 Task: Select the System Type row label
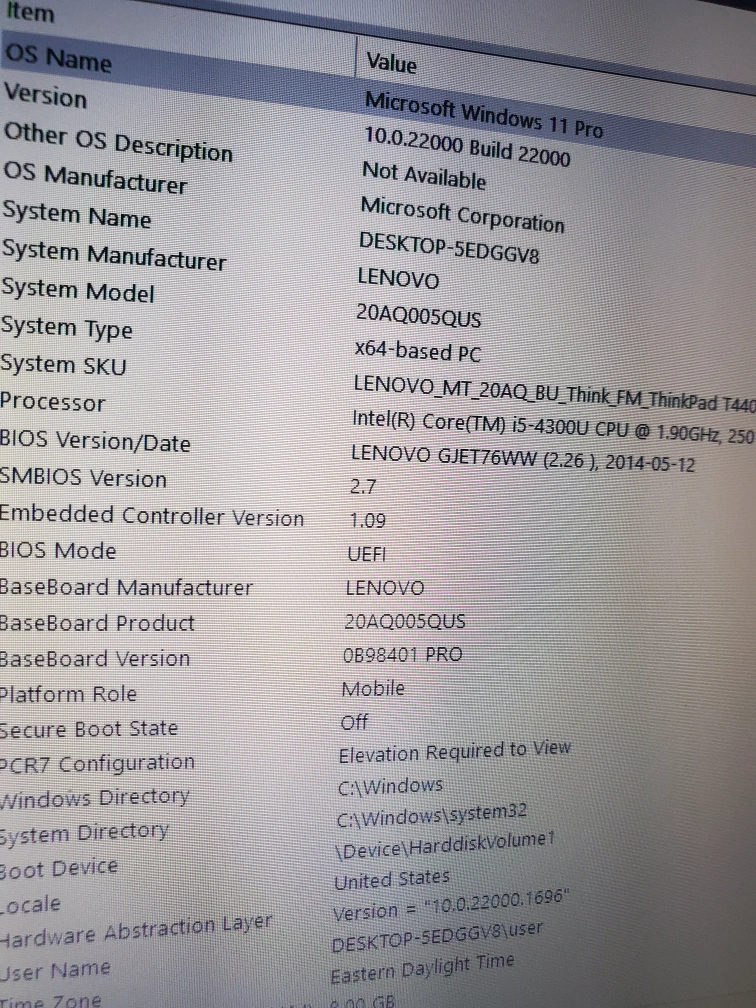67,328
